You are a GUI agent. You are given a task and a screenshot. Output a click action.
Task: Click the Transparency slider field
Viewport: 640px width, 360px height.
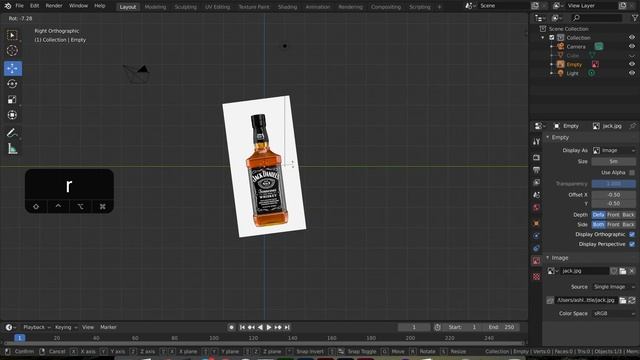(613, 184)
